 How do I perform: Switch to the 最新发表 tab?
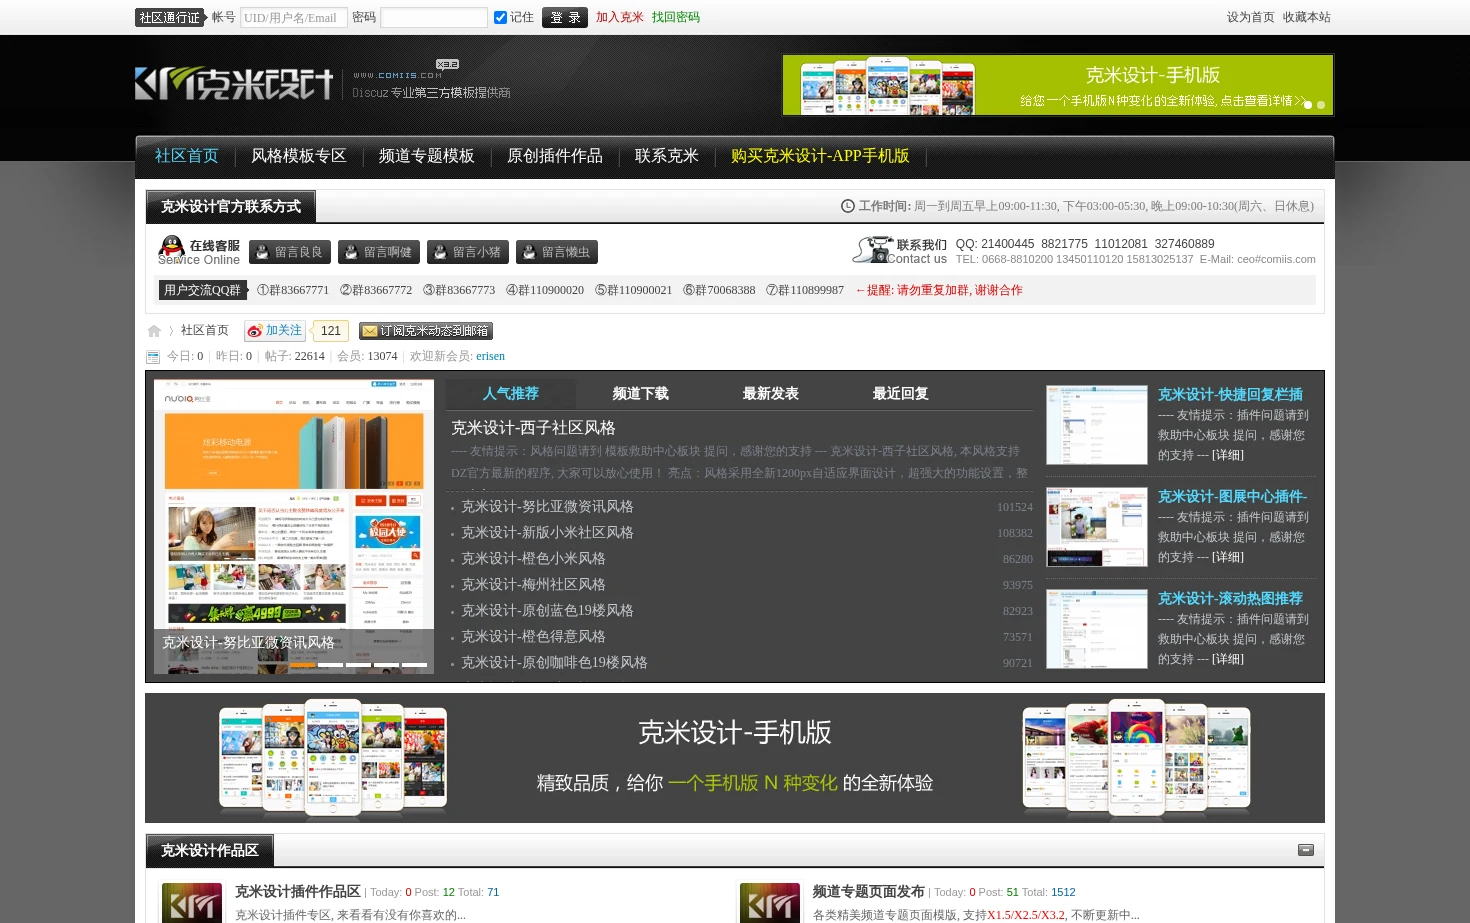click(x=771, y=394)
